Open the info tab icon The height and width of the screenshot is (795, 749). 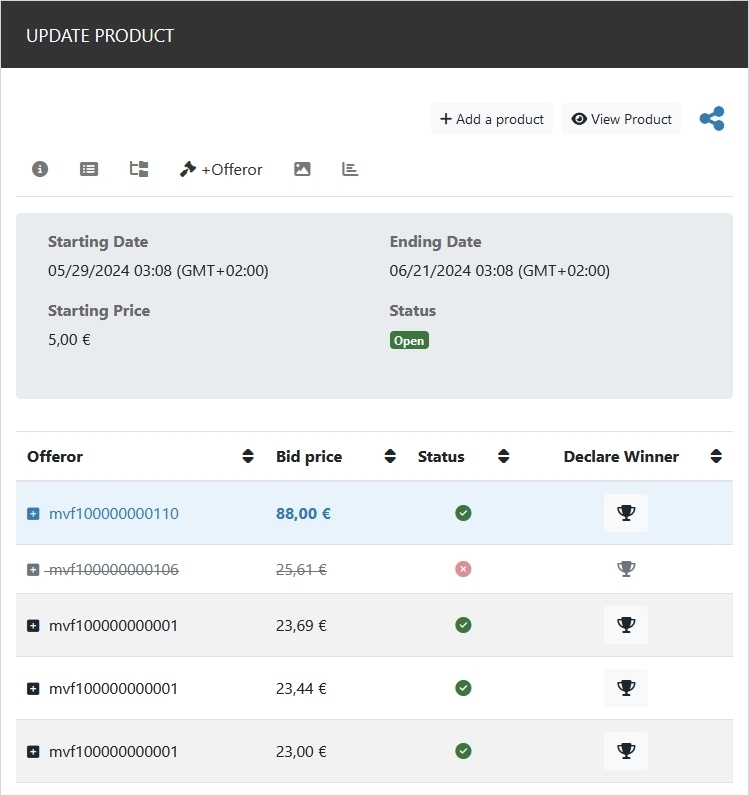pyautogui.click(x=40, y=169)
